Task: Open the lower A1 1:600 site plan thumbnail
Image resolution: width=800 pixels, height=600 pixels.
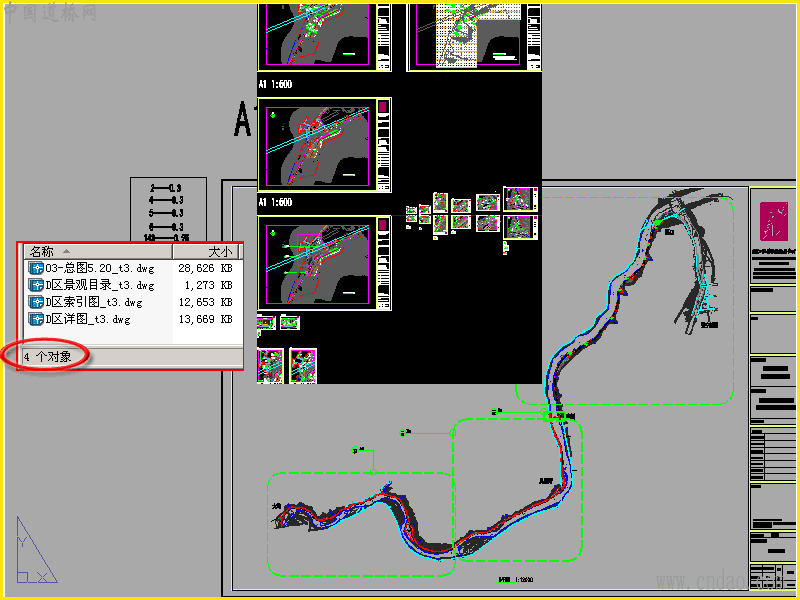Action: click(324, 263)
